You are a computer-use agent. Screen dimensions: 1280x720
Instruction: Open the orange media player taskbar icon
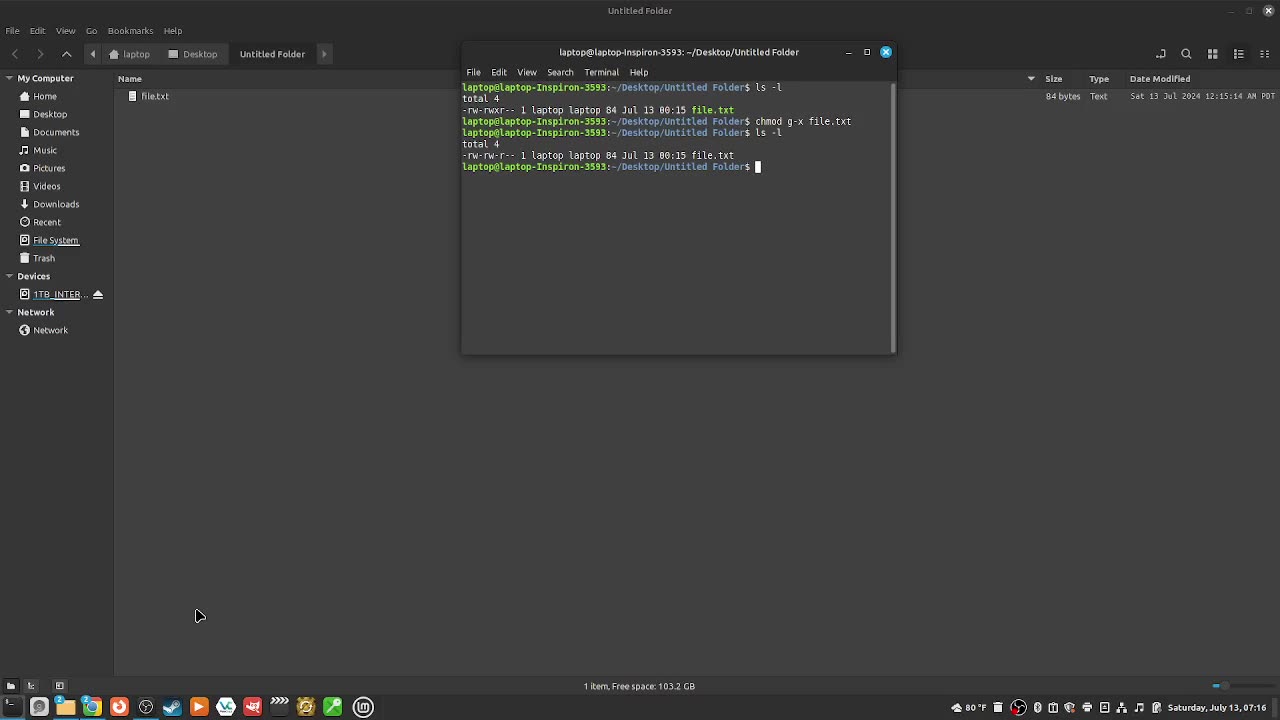pyautogui.click(x=199, y=707)
